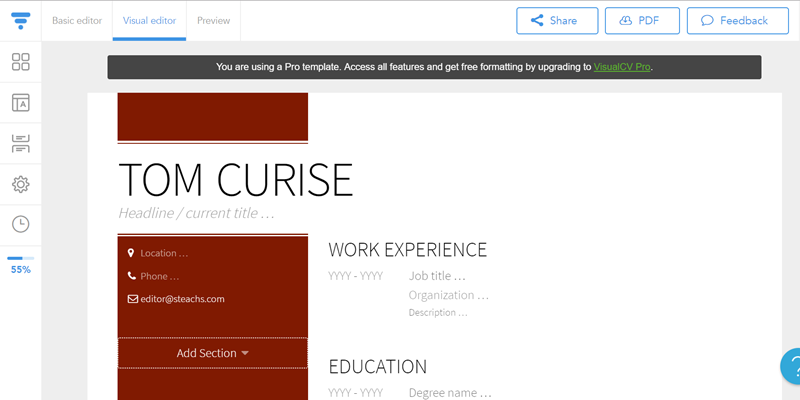Click the email envelope icon
Viewport: 800px width, 400px height.
tap(131, 299)
